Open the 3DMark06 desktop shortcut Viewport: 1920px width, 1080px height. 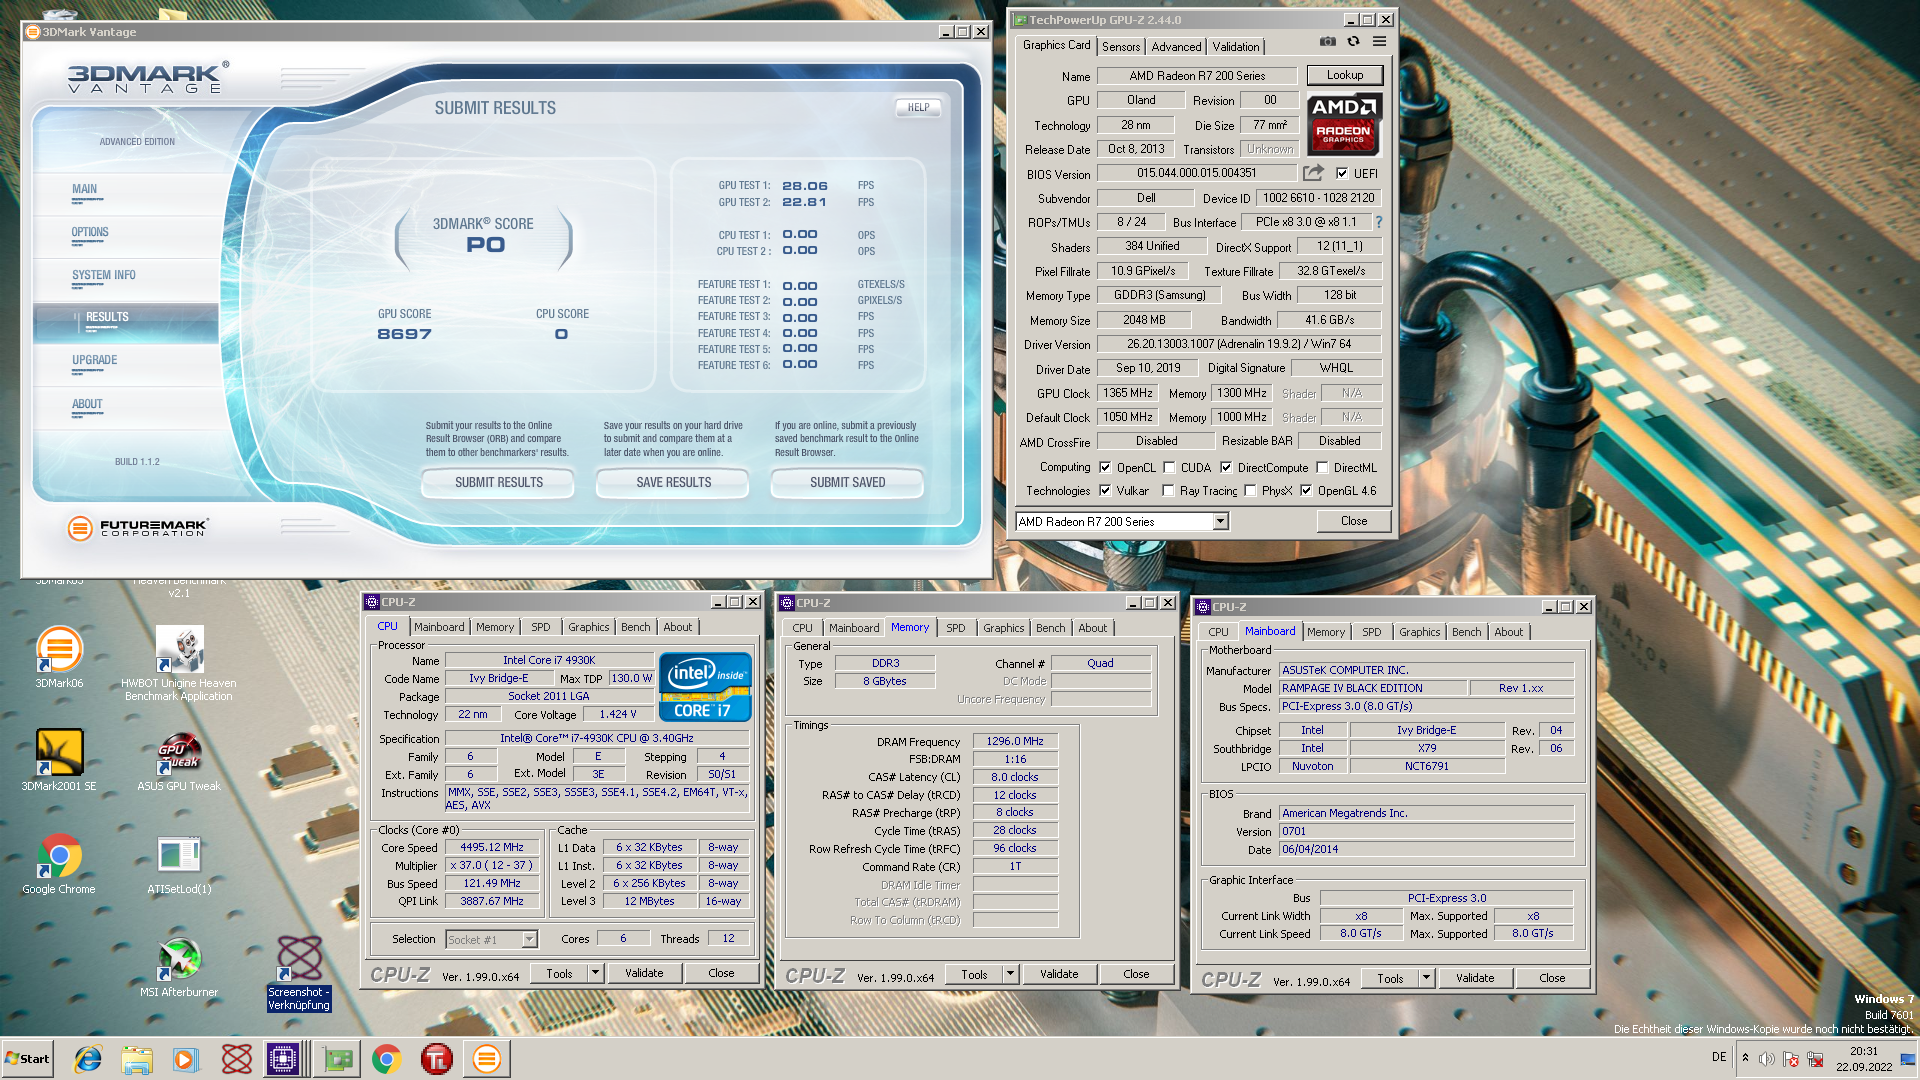pos(59,656)
